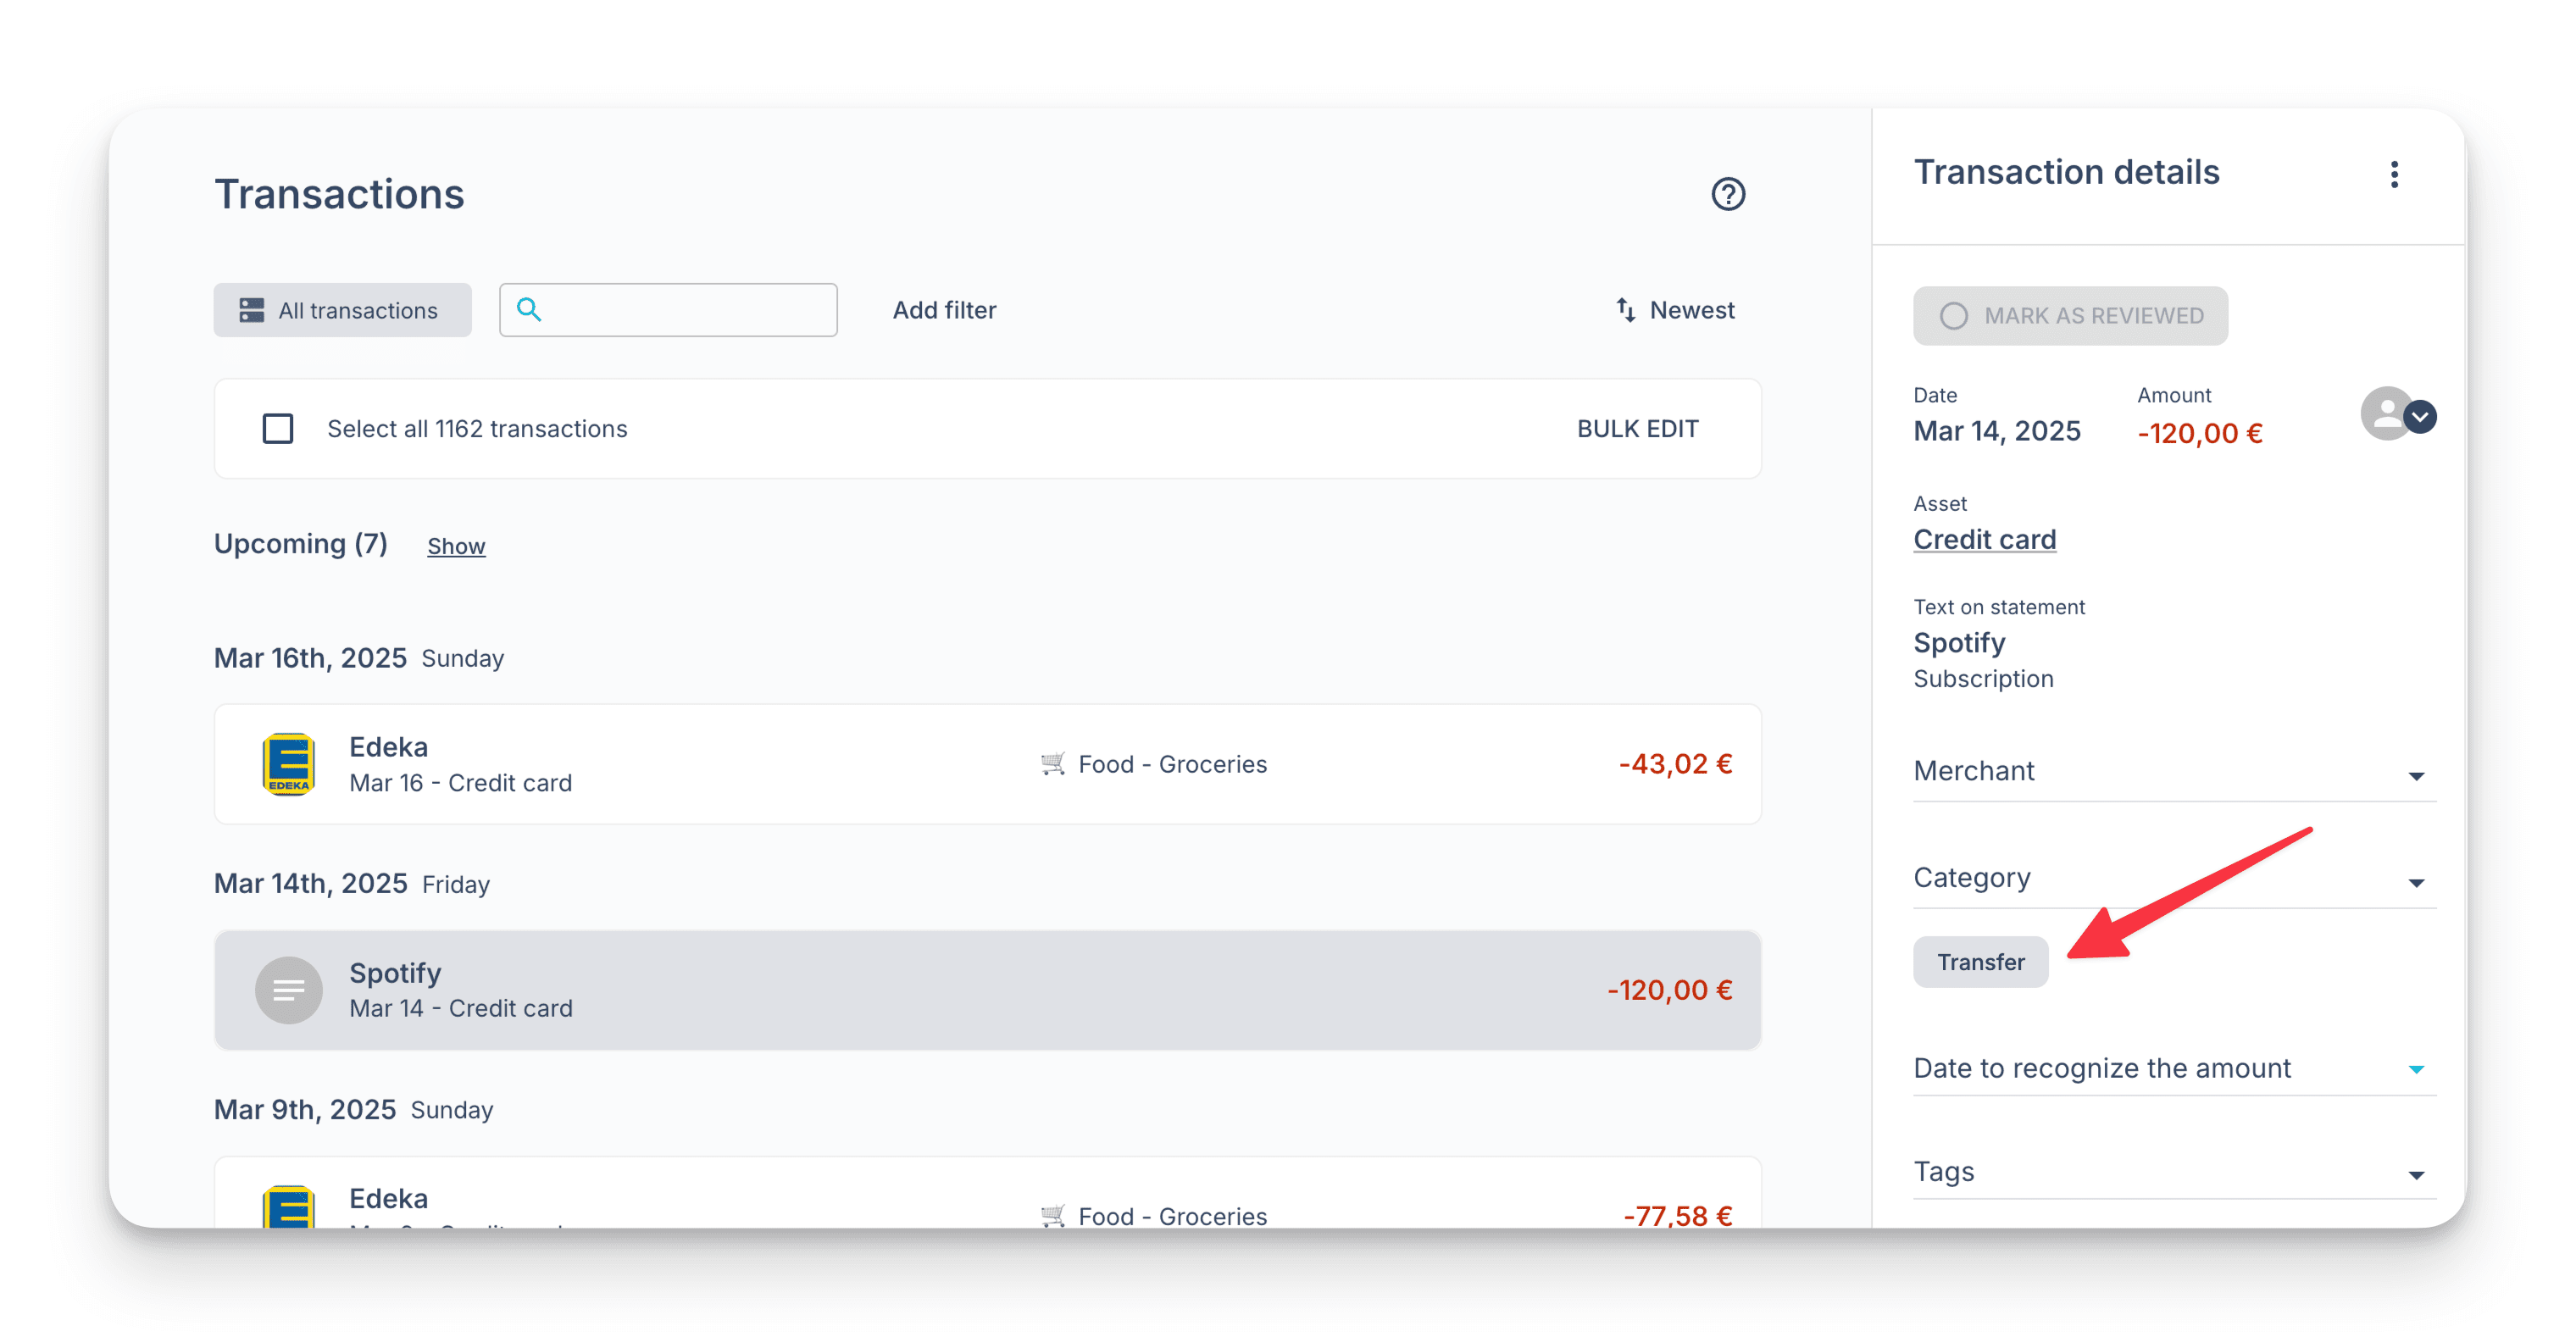2576x1337 pixels.
Task: Open the help question mark icon
Action: (x=1727, y=194)
